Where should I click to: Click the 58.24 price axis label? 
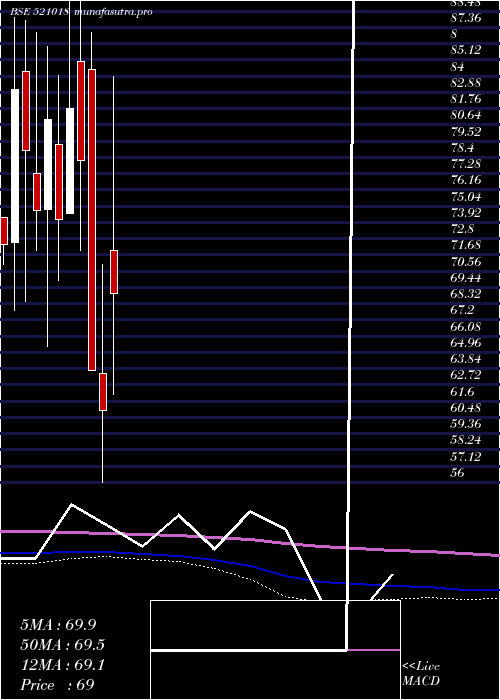(466, 440)
